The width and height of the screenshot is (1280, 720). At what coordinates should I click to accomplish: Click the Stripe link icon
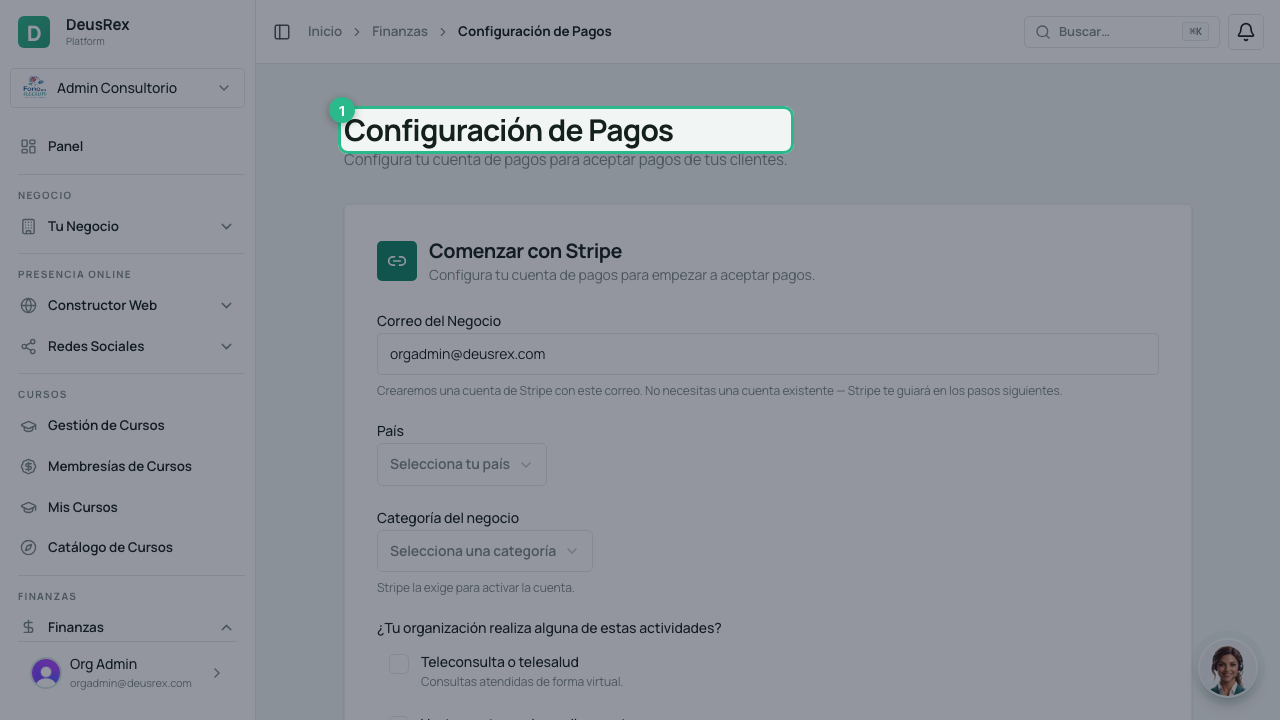pyautogui.click(x=397, y=261)
